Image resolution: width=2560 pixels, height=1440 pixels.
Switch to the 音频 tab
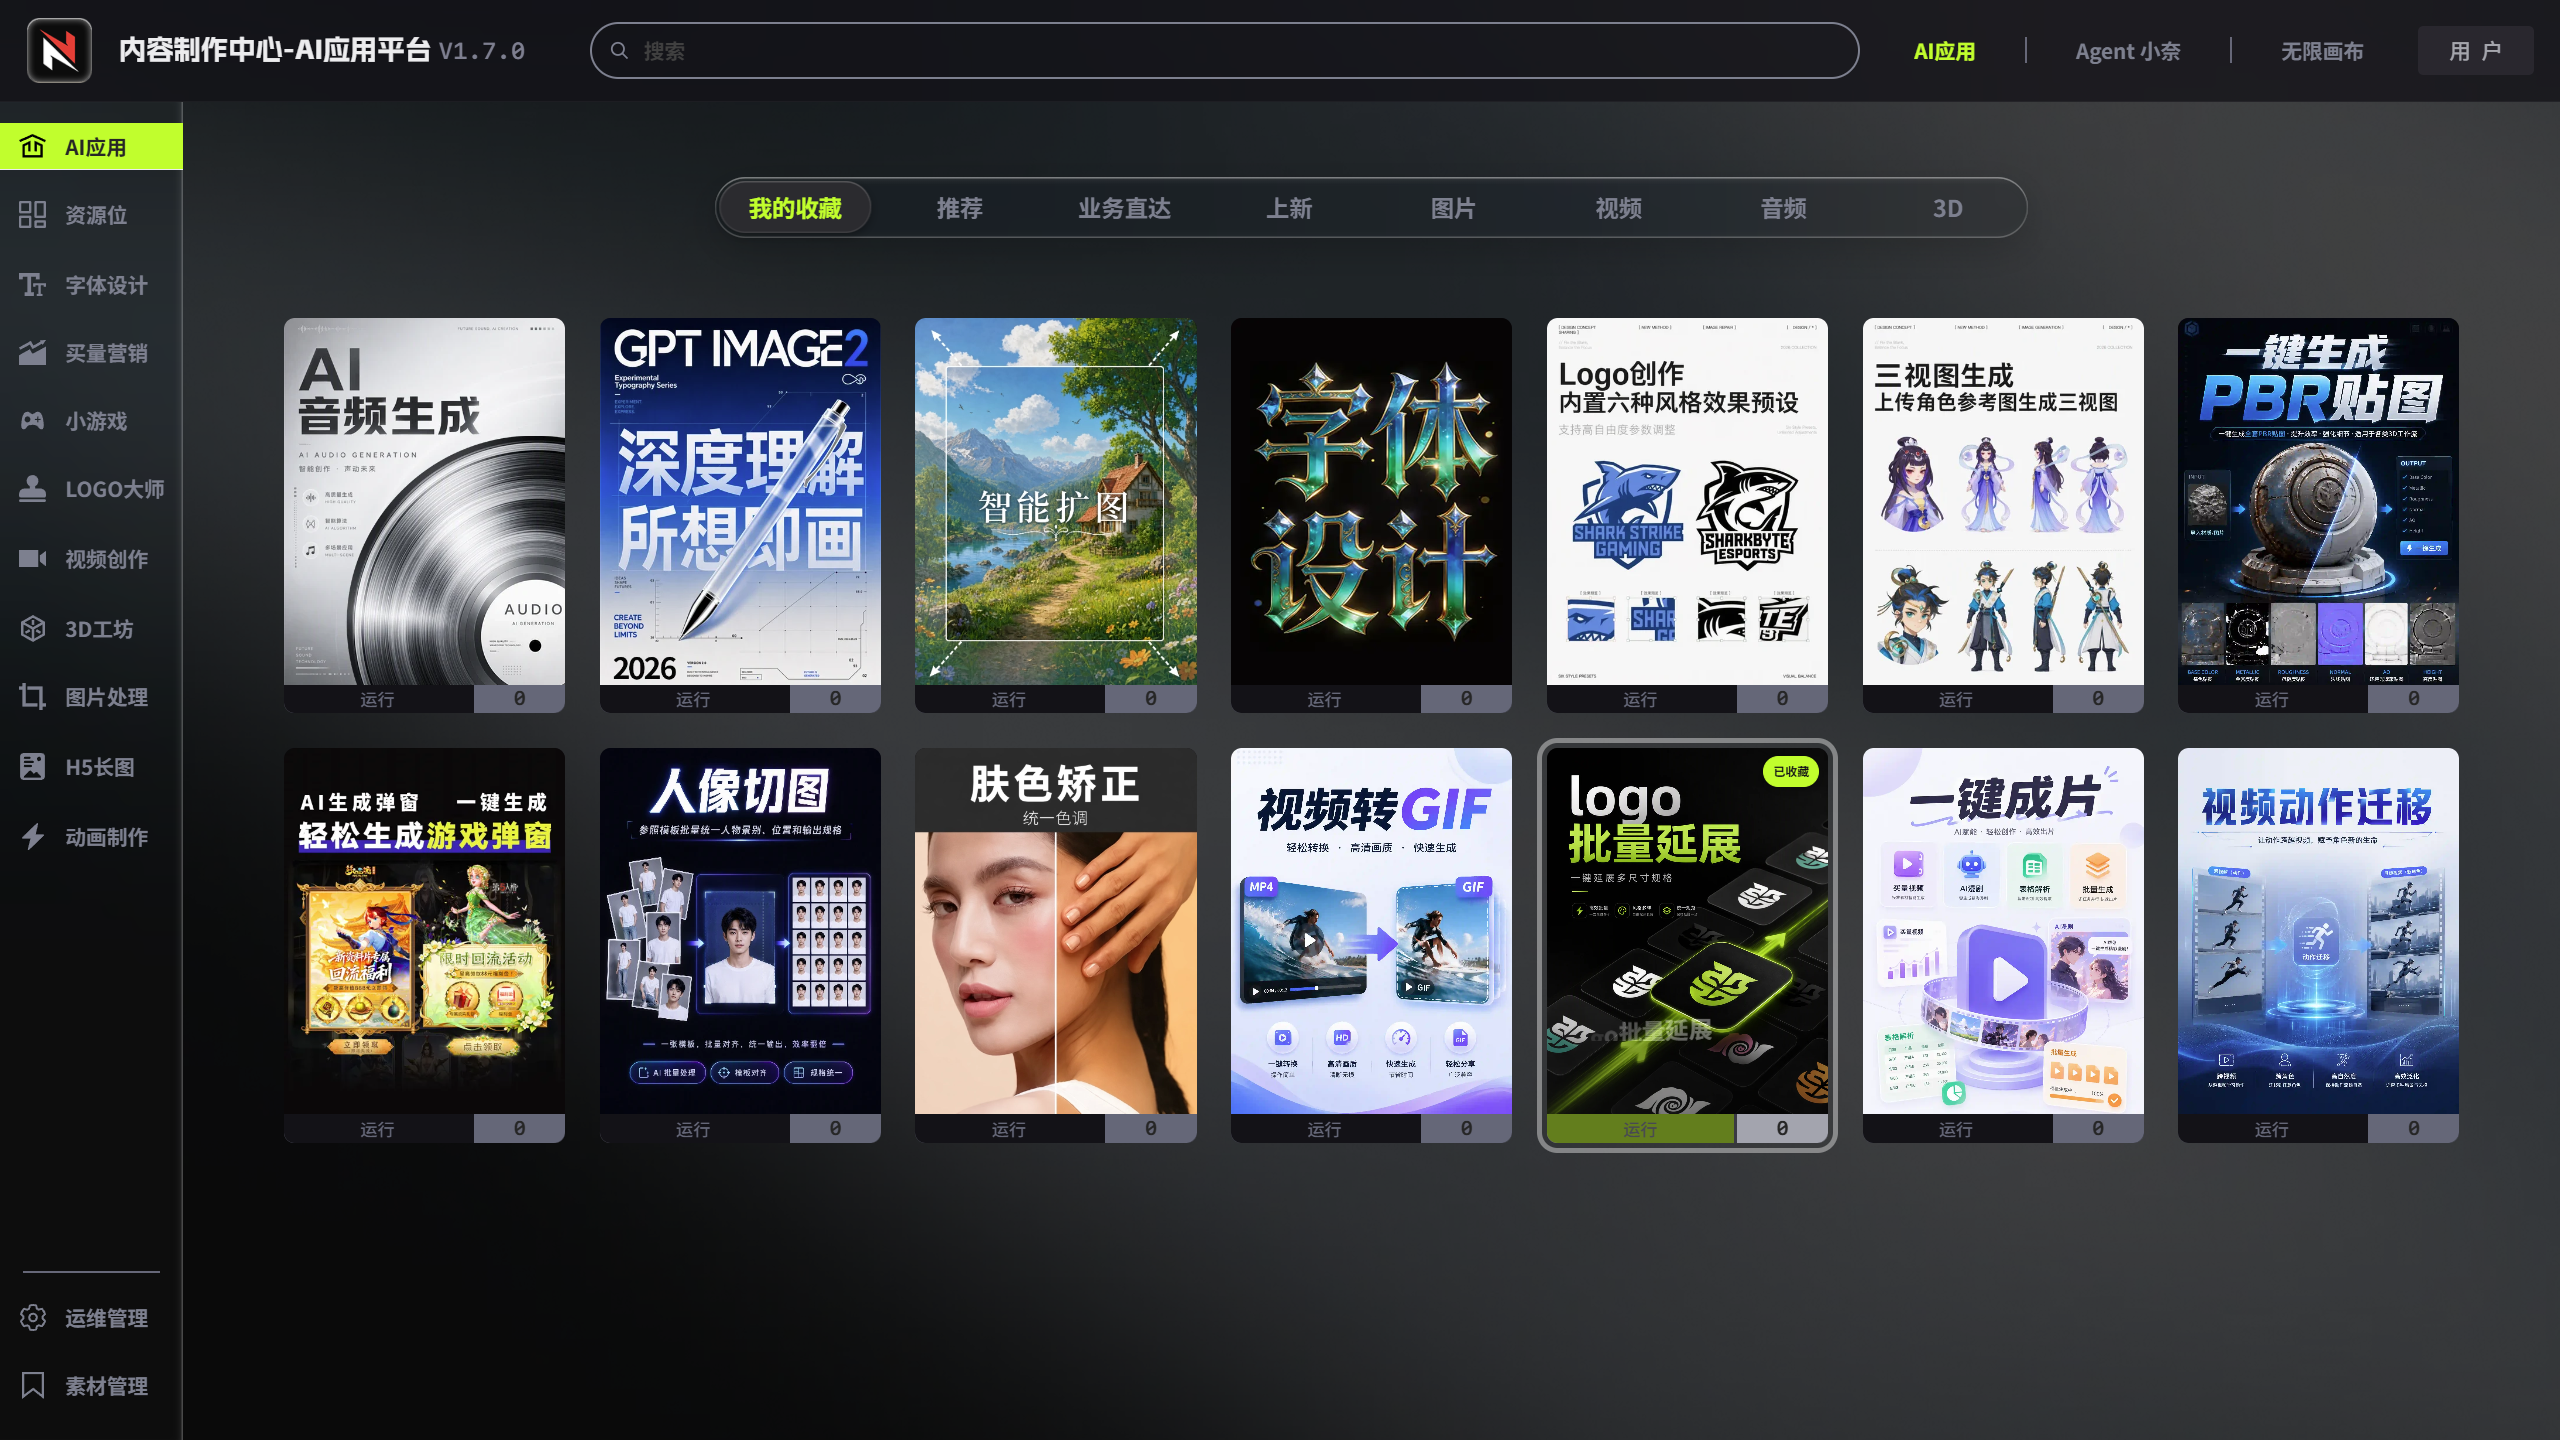1783,208
